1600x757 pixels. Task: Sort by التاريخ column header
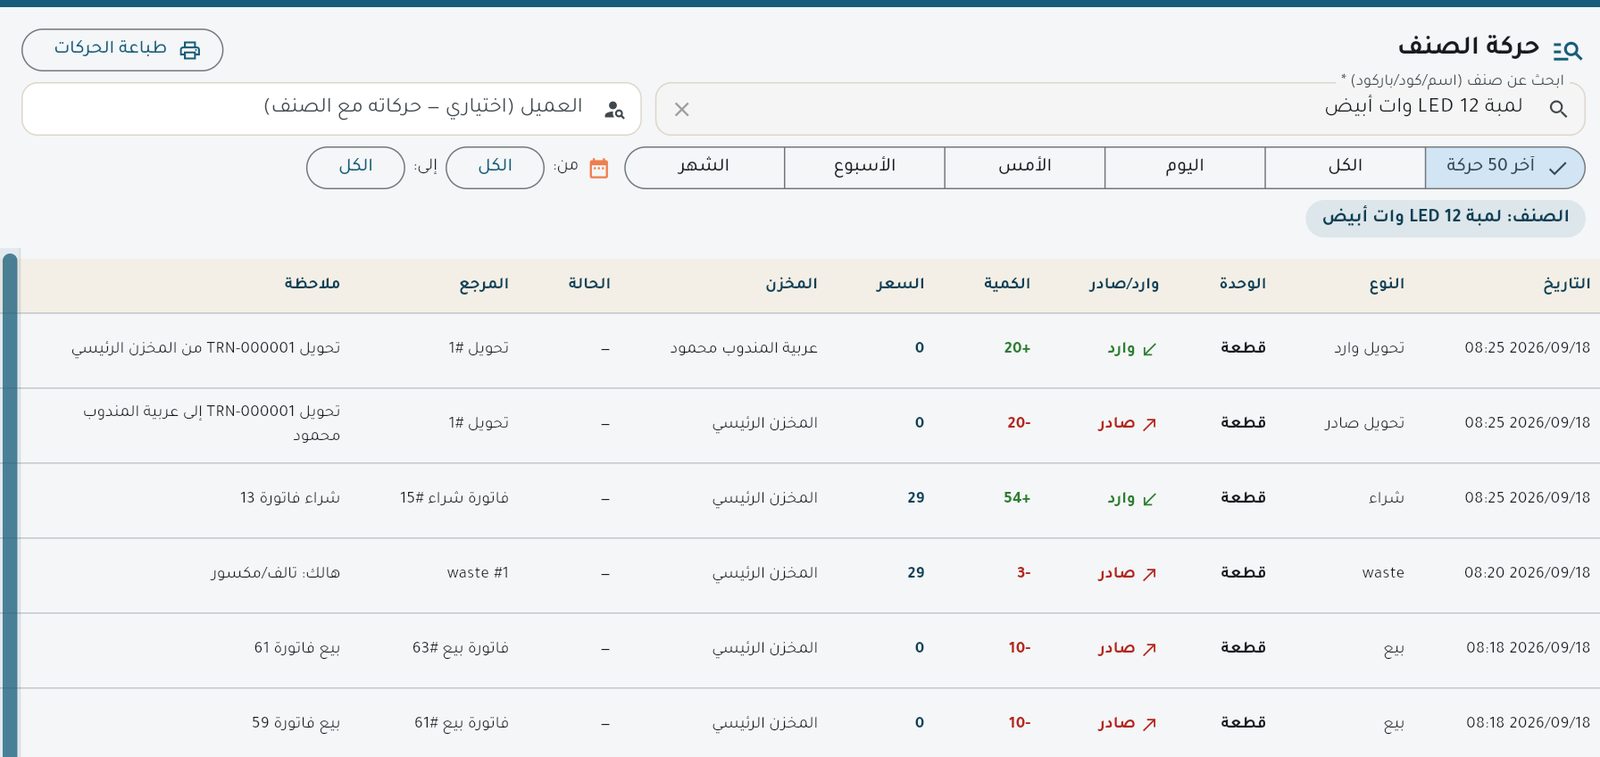(1566, 285)
